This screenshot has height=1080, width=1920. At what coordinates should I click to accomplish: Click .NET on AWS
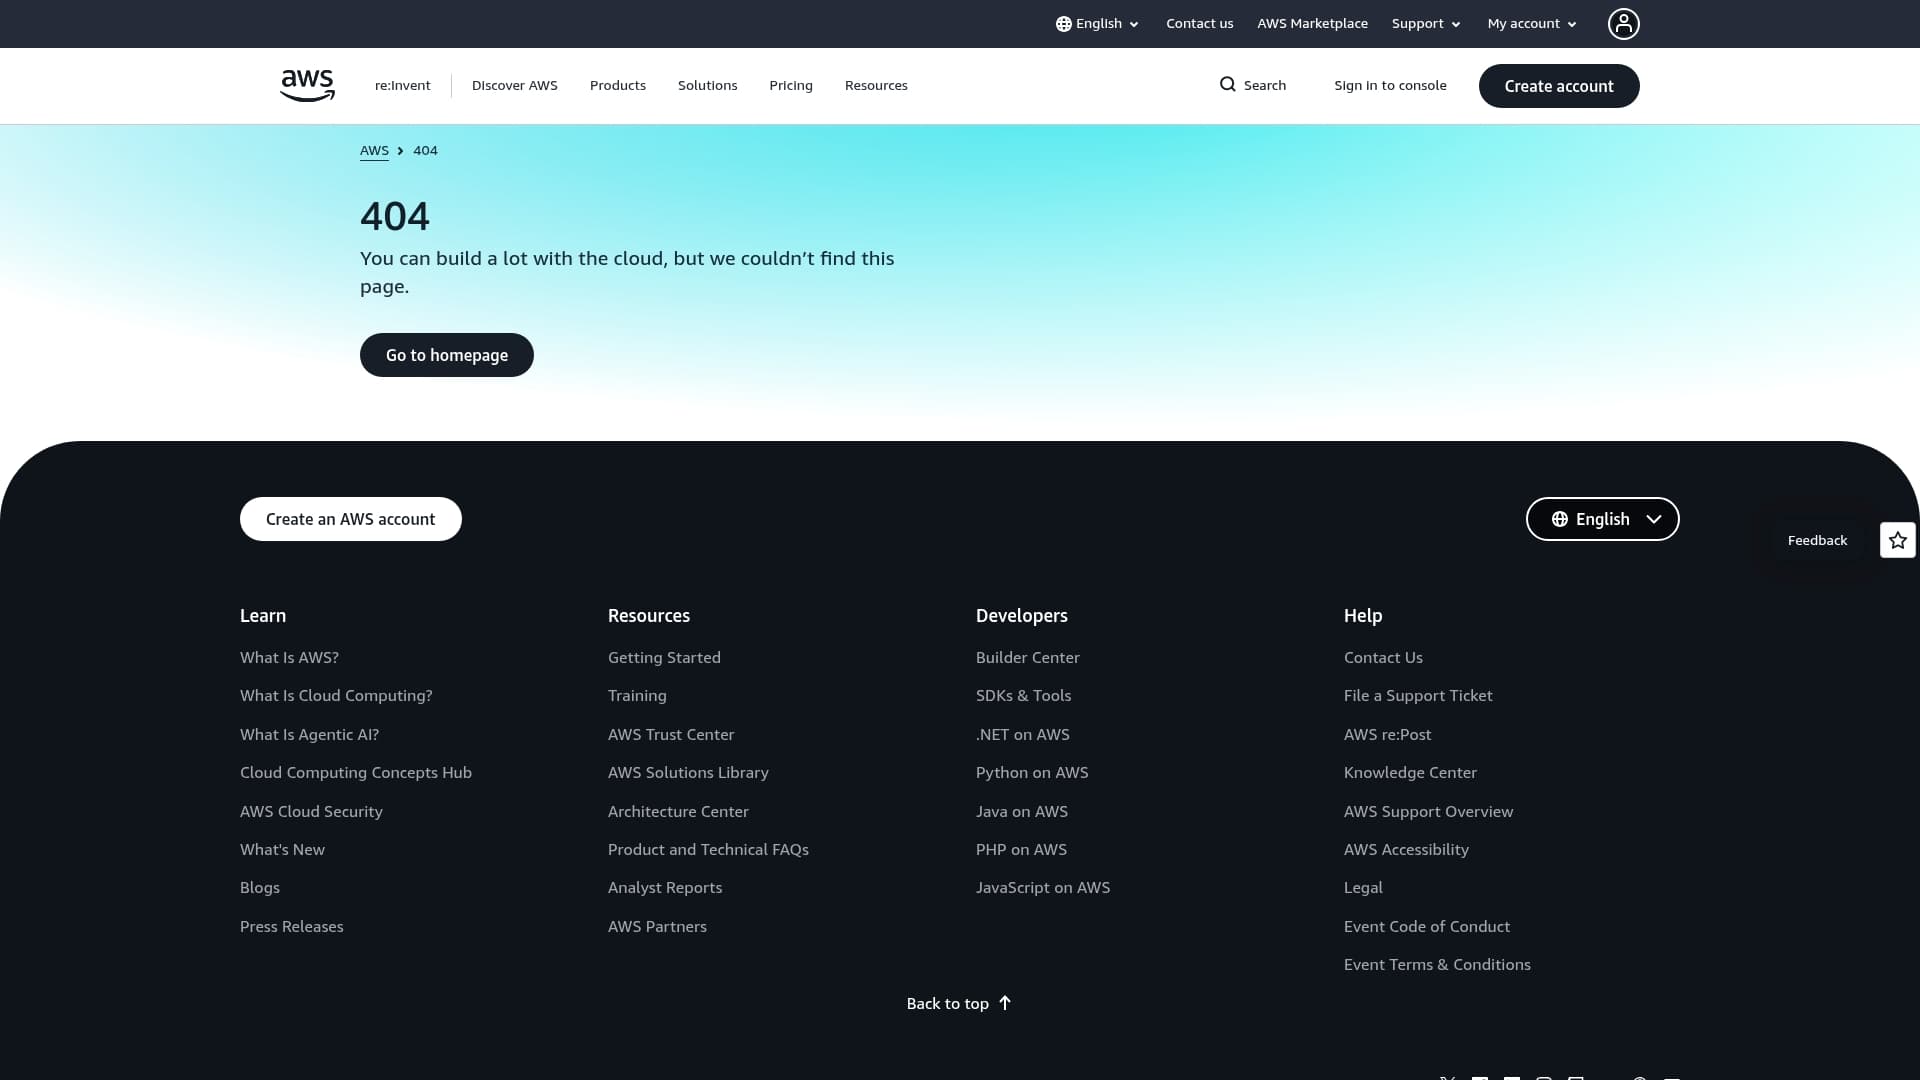(1023, 734)
